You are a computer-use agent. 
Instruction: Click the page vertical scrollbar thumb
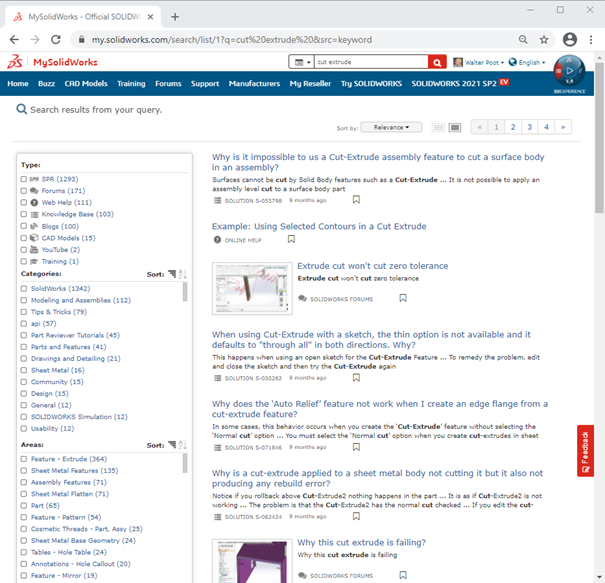(x=599, y=137)
